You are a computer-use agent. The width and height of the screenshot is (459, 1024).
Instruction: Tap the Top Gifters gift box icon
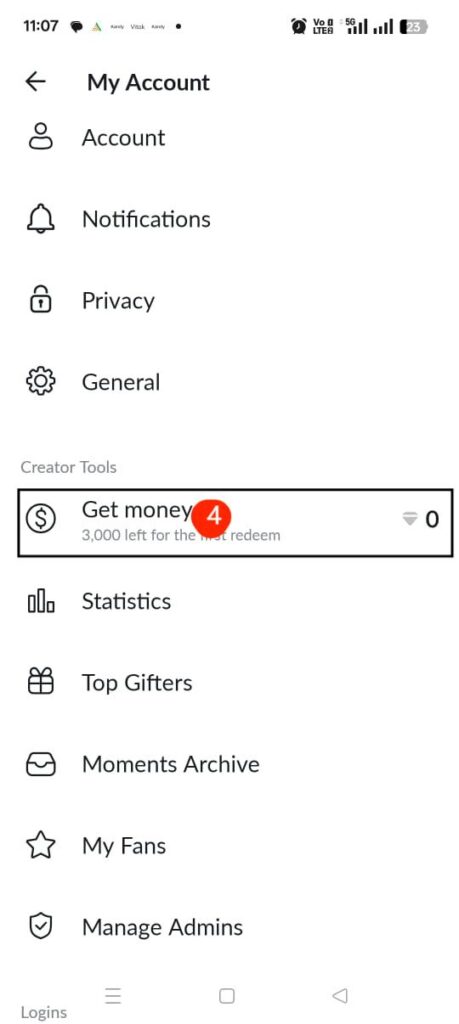click(x=40, y=682)
